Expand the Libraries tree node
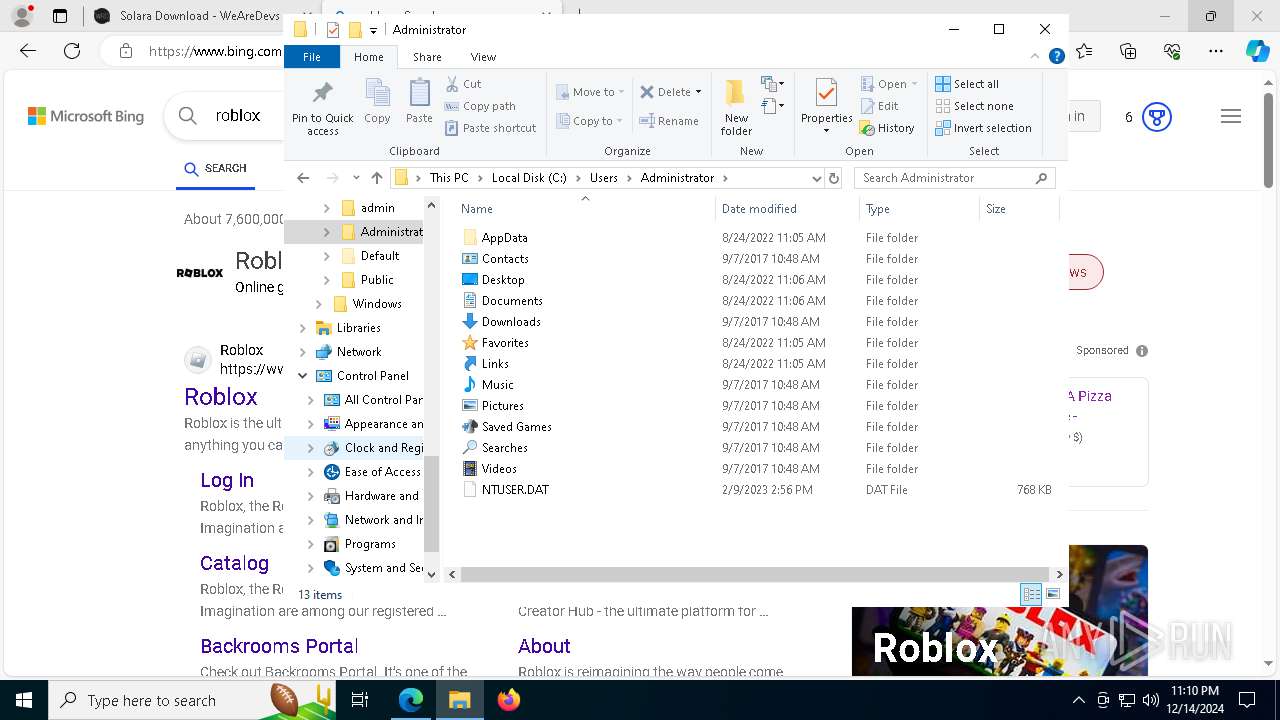The height and width of the screenshot is (720, 1280). coord(302,328)
